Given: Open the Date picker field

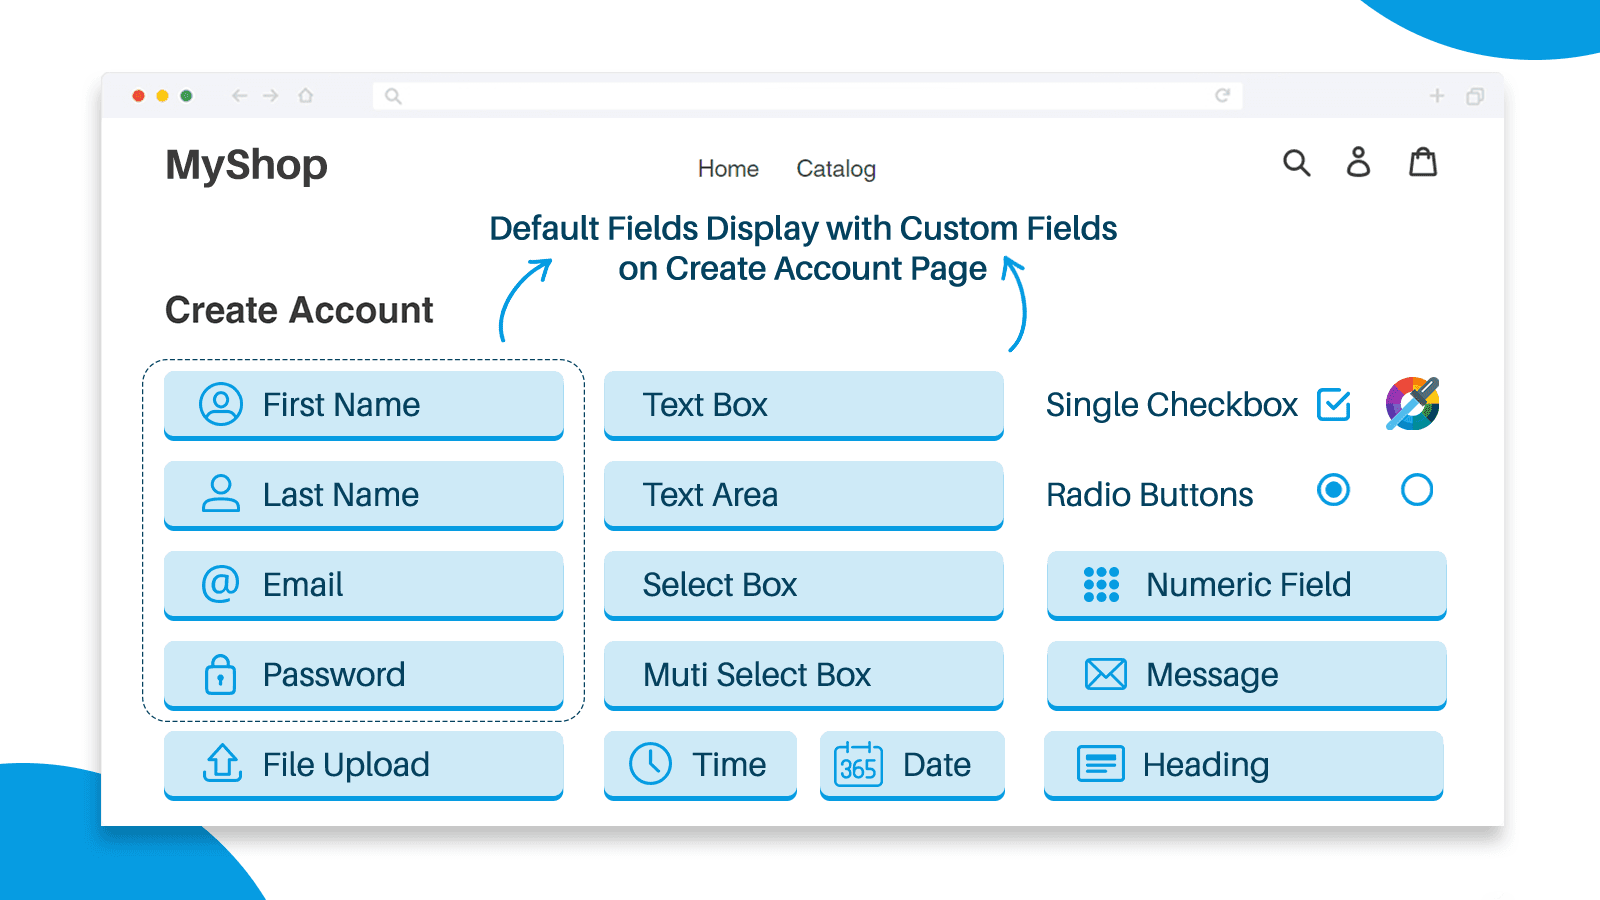Looking at the screenshot, I should (911, 765).
